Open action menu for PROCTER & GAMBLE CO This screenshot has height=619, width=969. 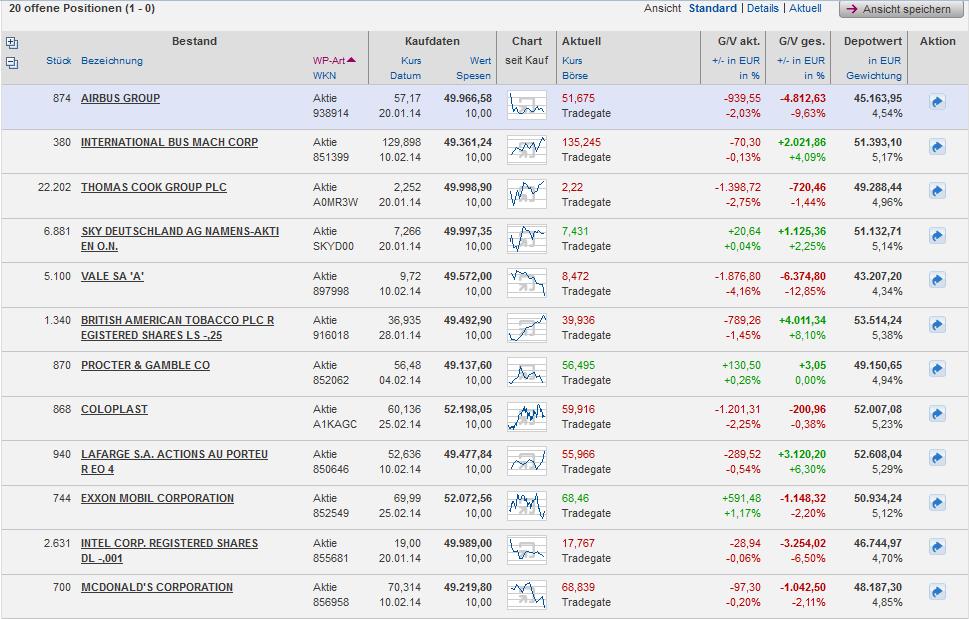(937, 369)
